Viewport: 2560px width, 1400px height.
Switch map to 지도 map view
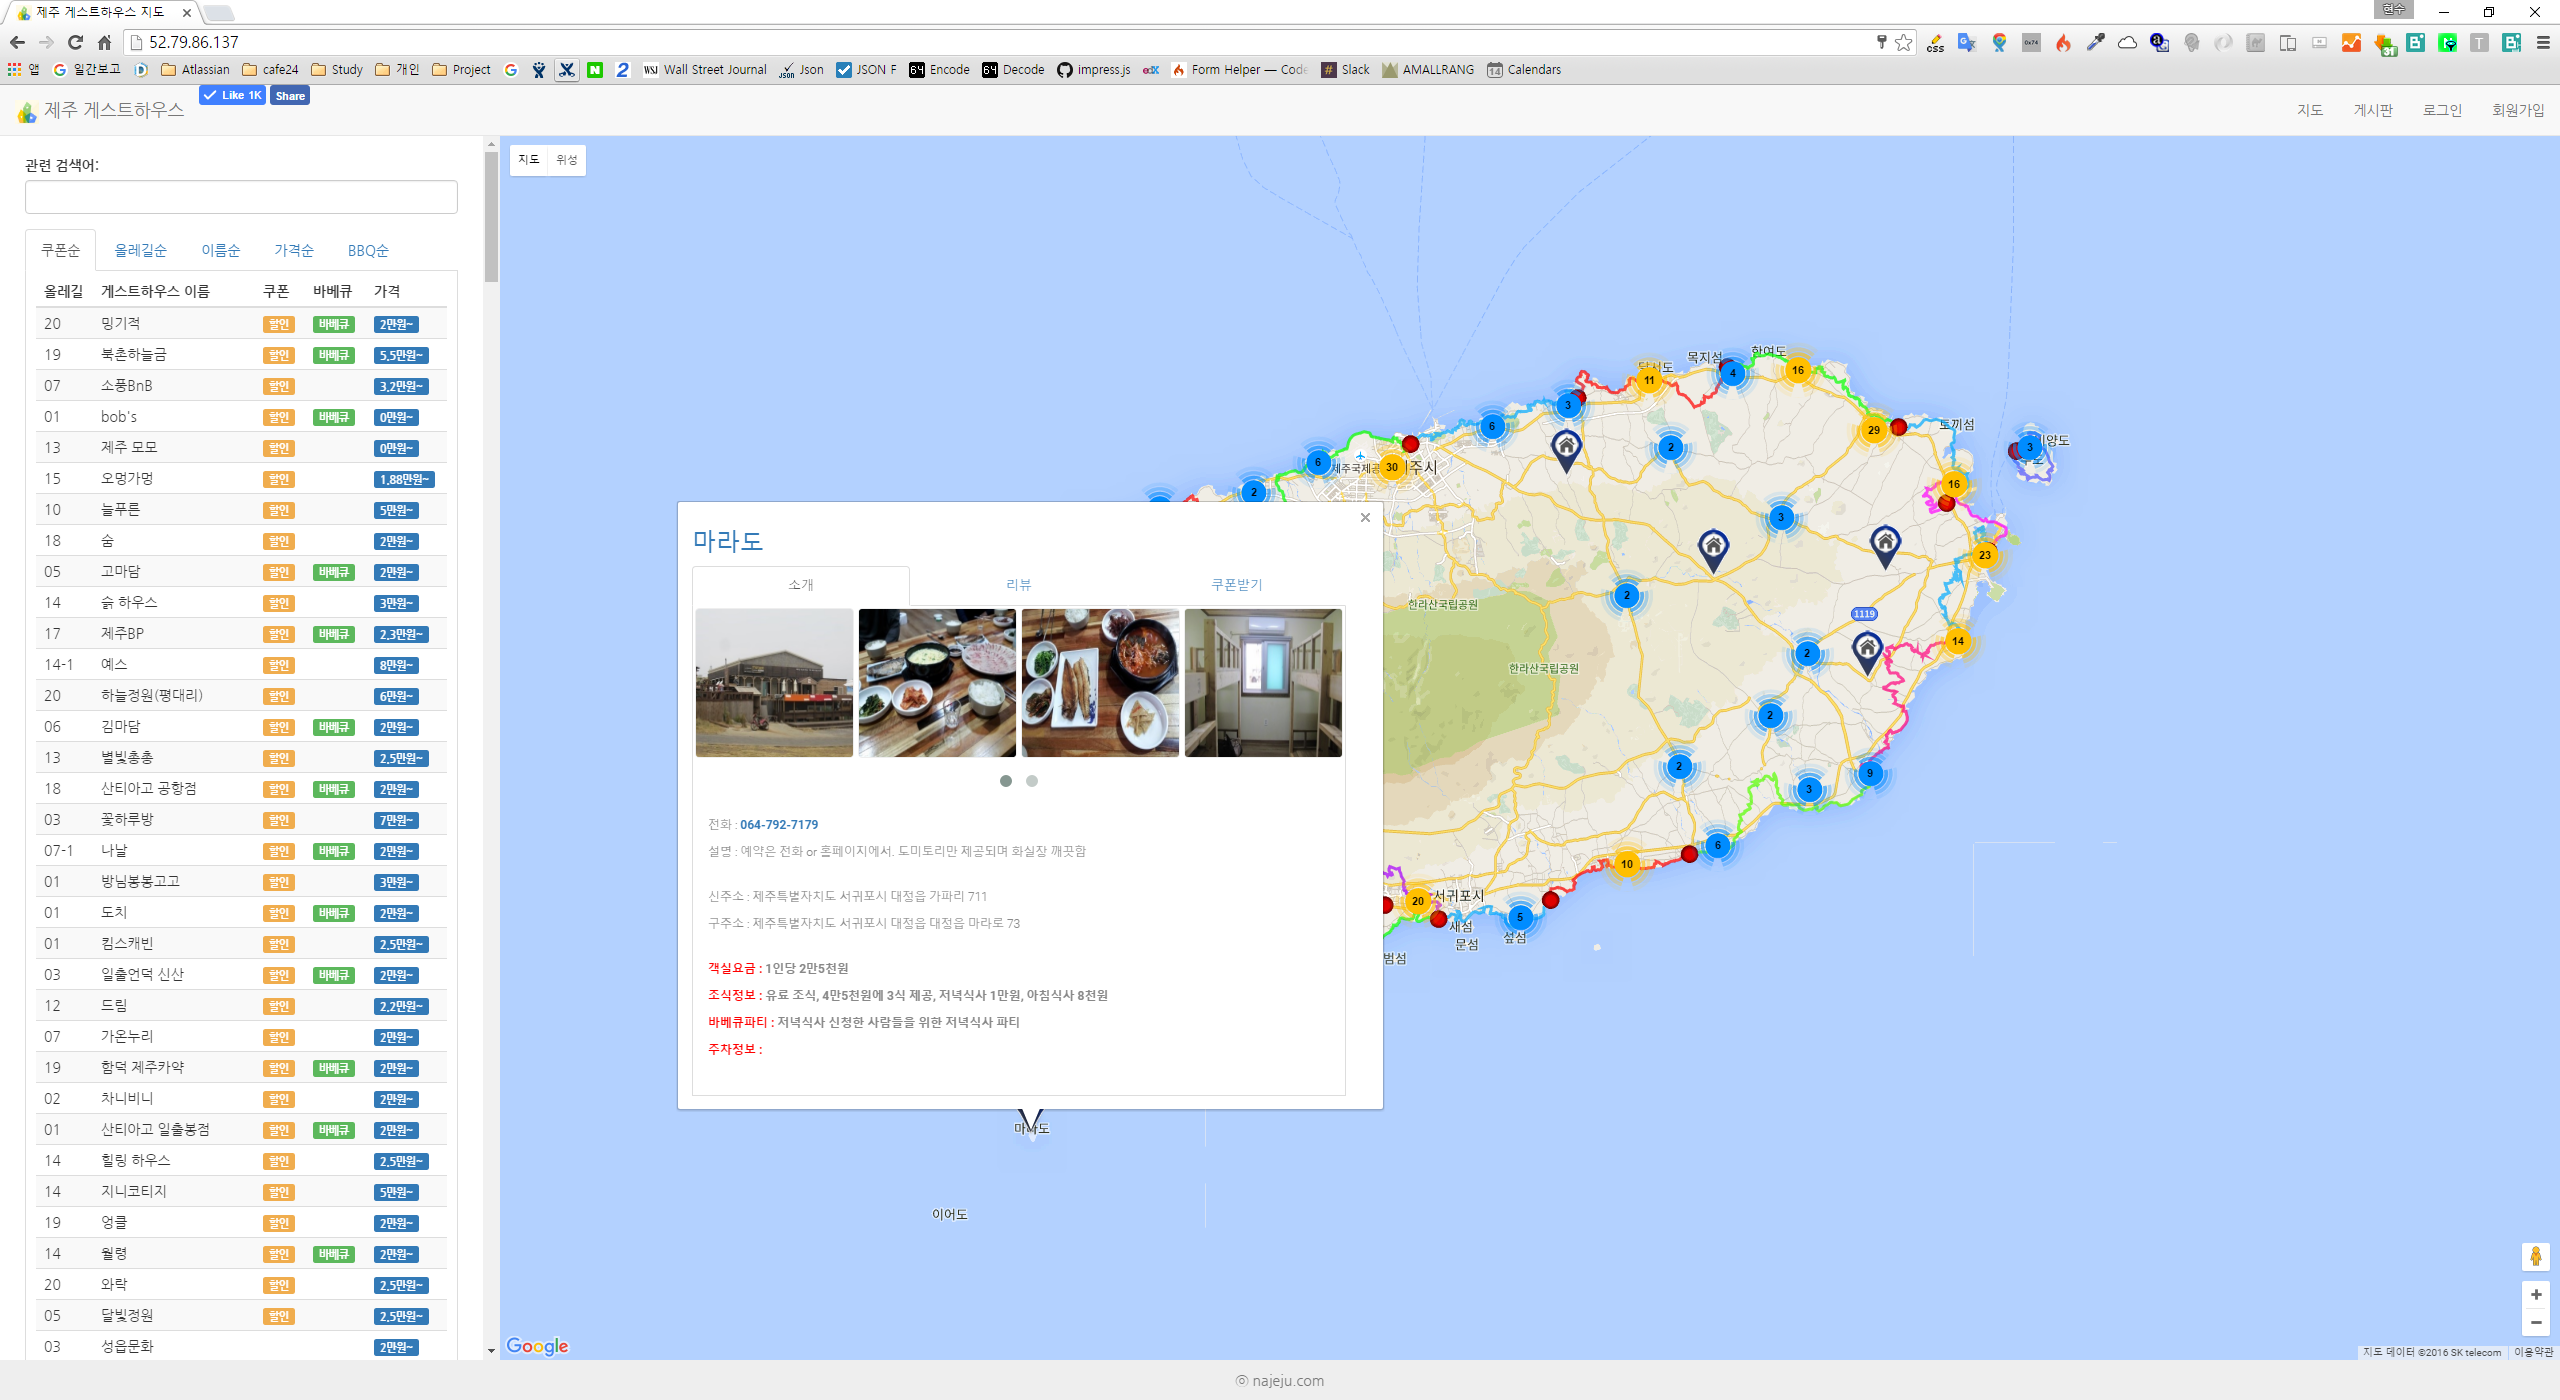point(529,160)
